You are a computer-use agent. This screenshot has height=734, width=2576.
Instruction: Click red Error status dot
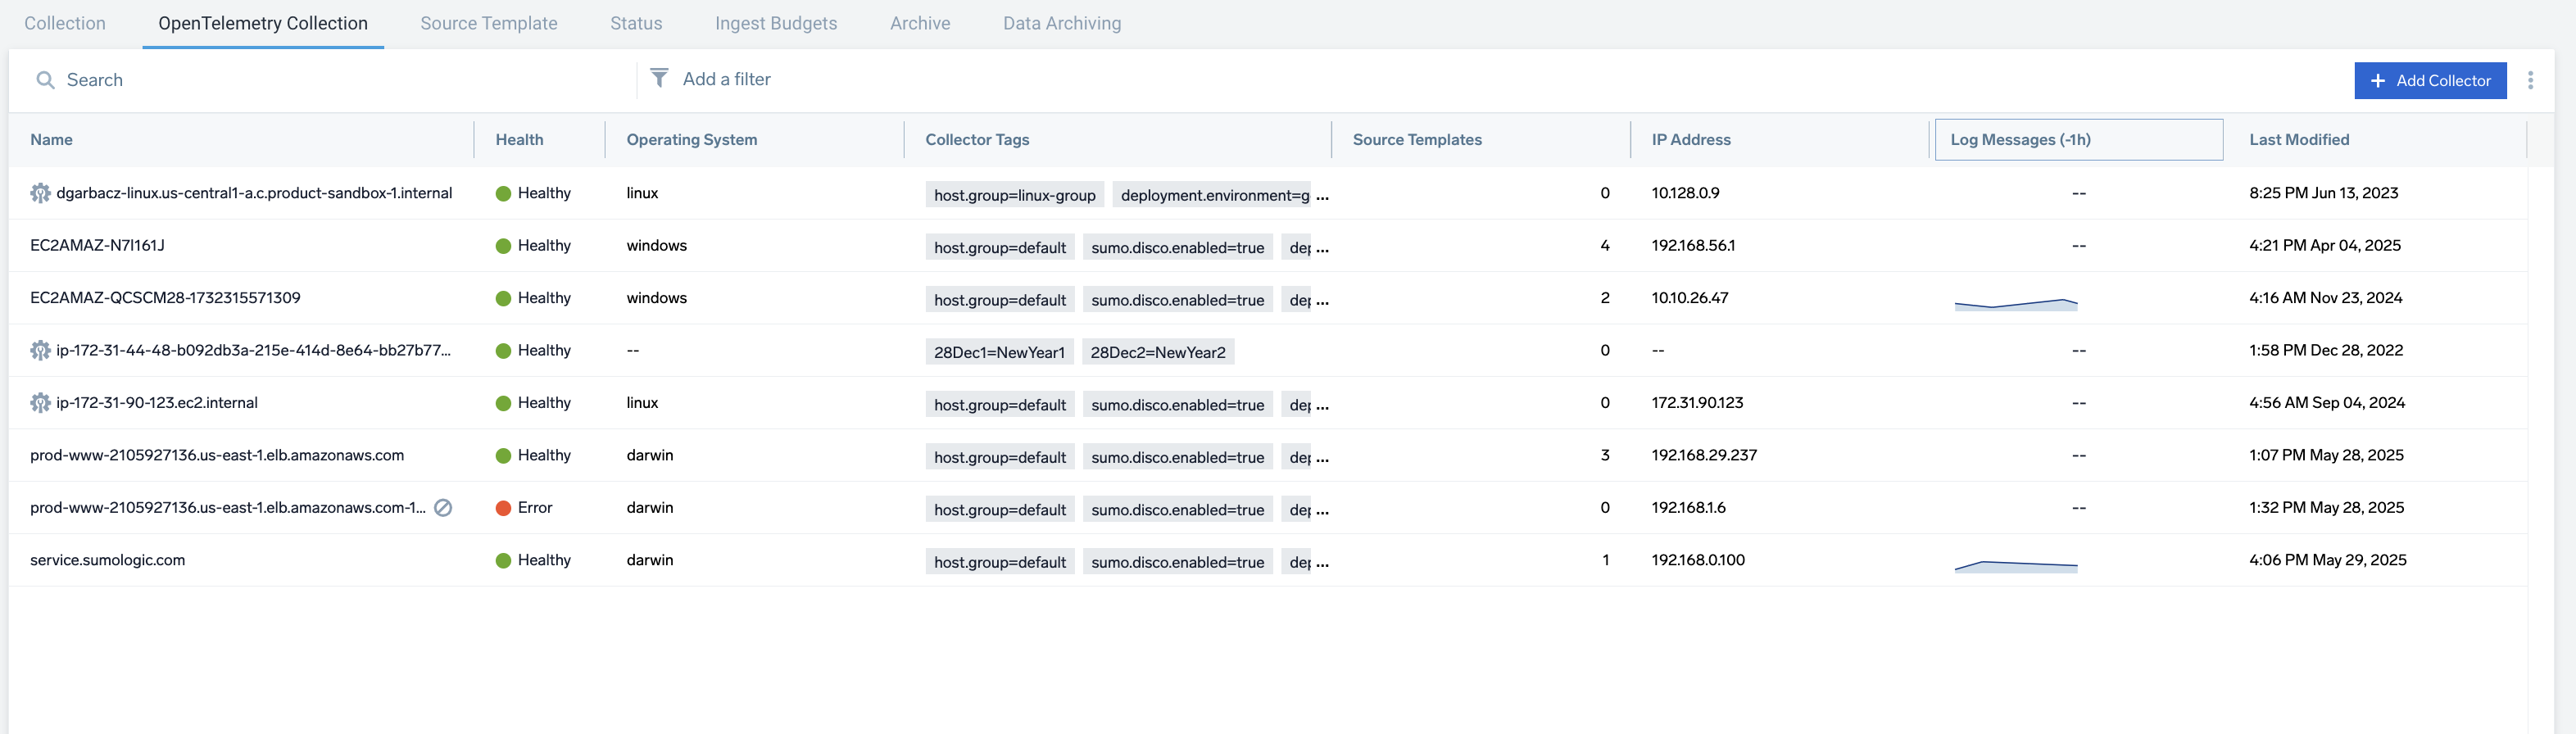pos(503,508)
